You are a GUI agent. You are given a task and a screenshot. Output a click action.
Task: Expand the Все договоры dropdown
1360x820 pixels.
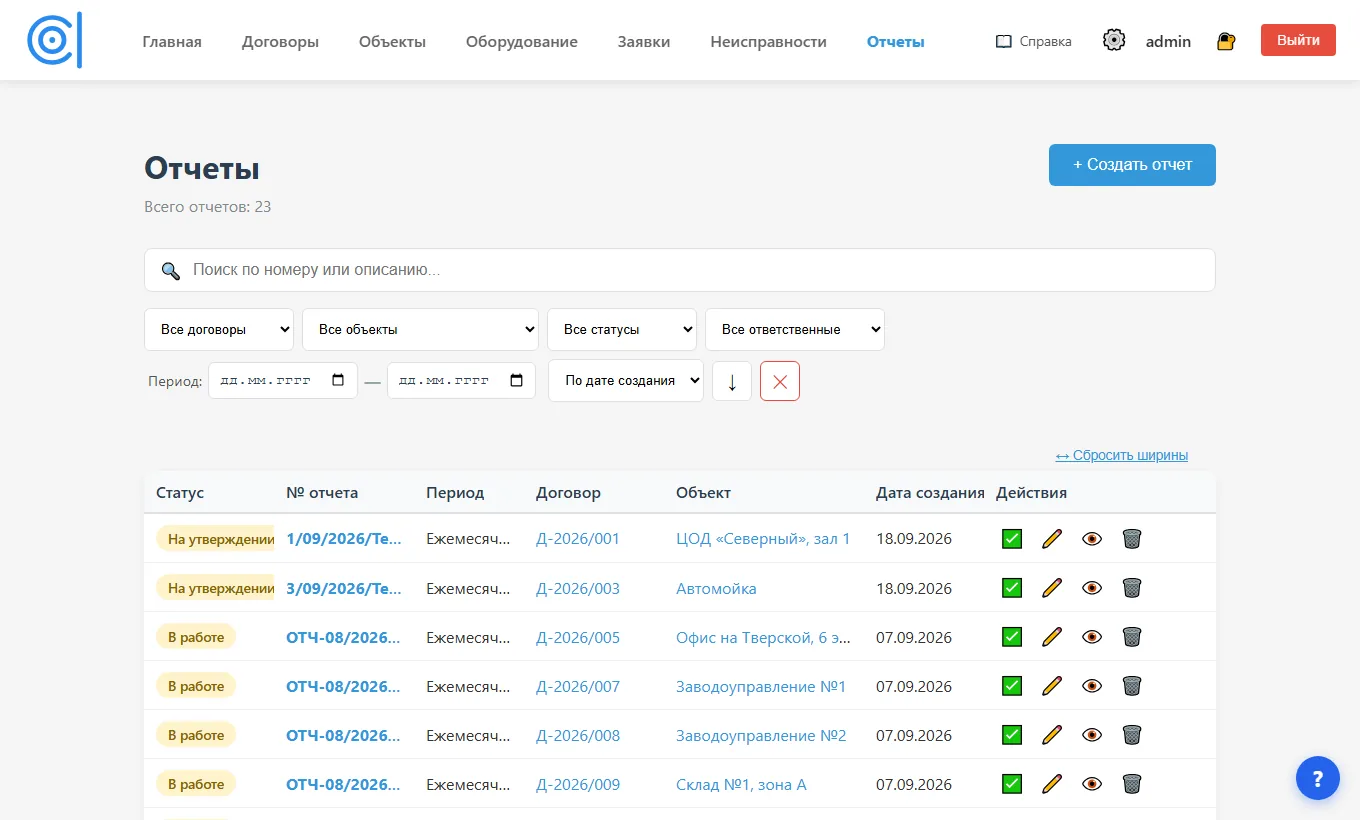[x=219, y=330]
